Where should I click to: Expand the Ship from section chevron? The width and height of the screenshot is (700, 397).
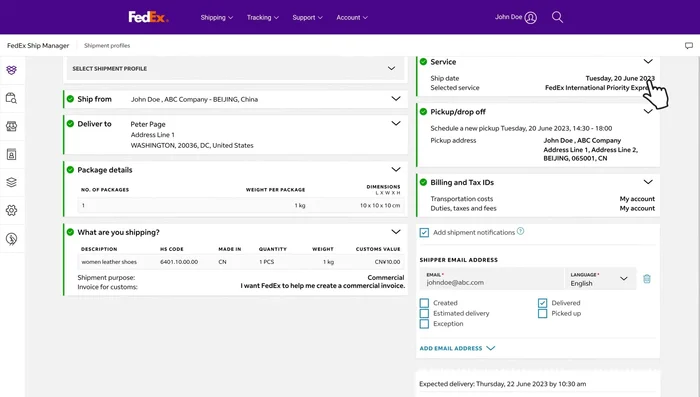coord(396,99)
